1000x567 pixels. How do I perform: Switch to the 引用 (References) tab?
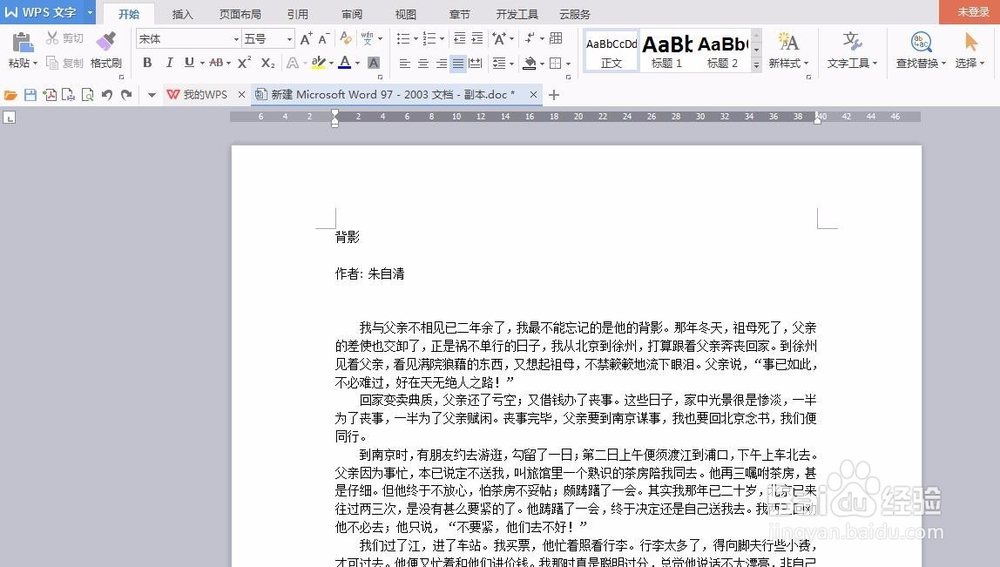[x=297, y=14]
